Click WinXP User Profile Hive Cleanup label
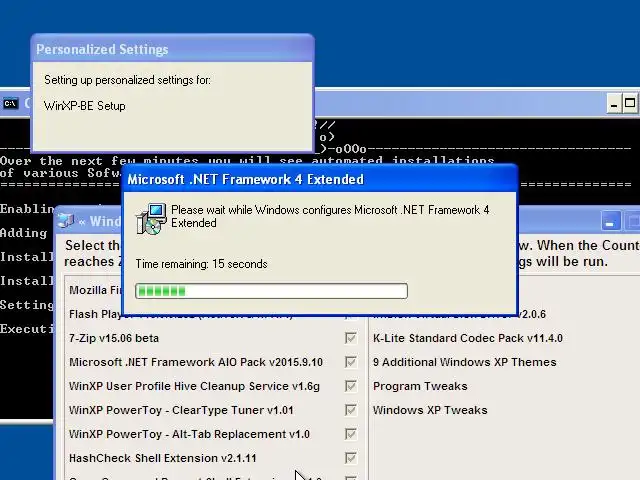640x480 pixels. (x=194, y=386)
